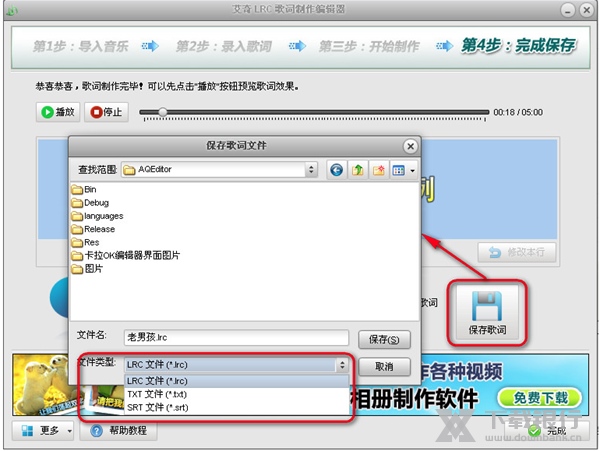This screenshot has width=600, height=451.
Task: Click step 1 导入音乐 in the wizard bar
Action: 80,47
